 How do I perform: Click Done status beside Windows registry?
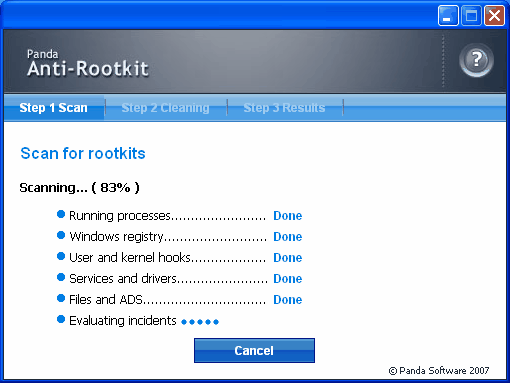click(x=288, y=237)
